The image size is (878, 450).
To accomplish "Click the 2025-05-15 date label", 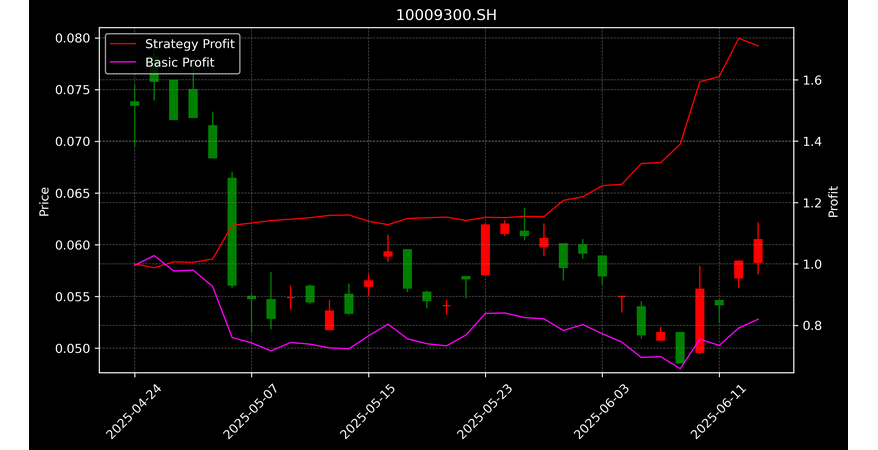I will [x=367, y=412].
